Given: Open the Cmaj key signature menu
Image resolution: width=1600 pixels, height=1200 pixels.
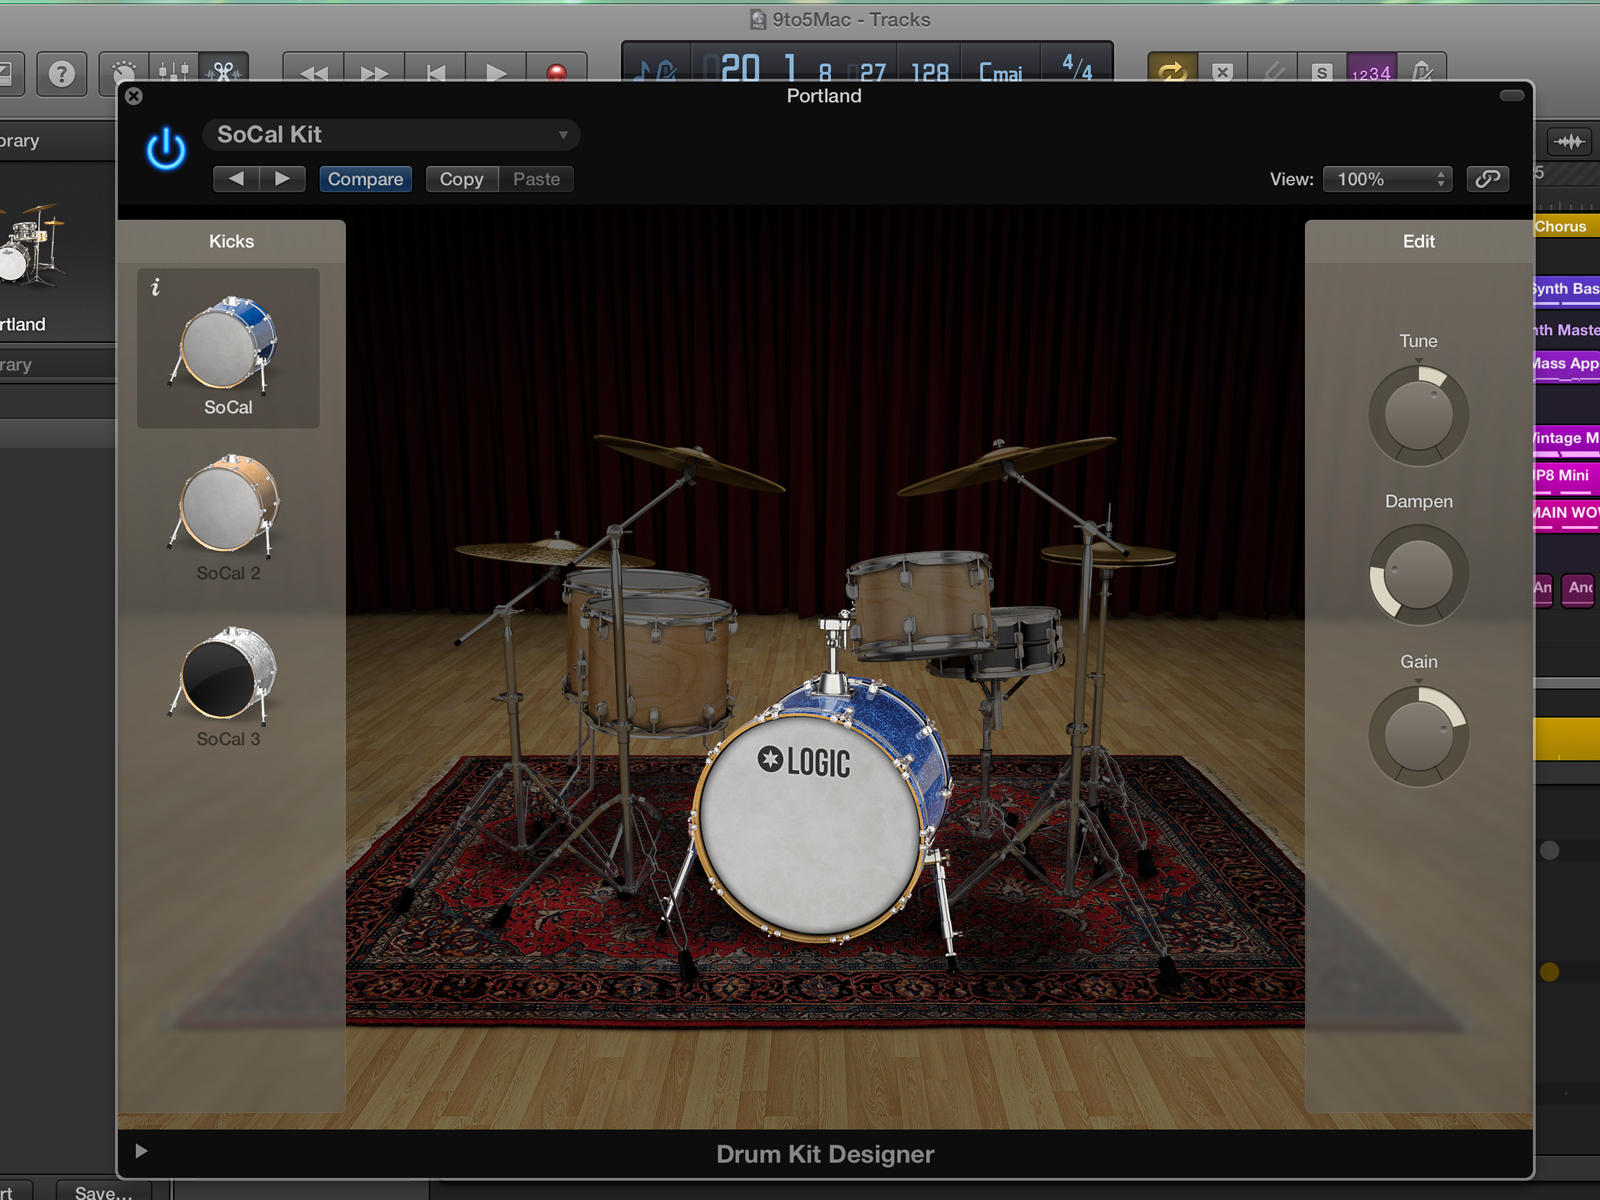Looking at the screenshot, I should pos(1000,72).
